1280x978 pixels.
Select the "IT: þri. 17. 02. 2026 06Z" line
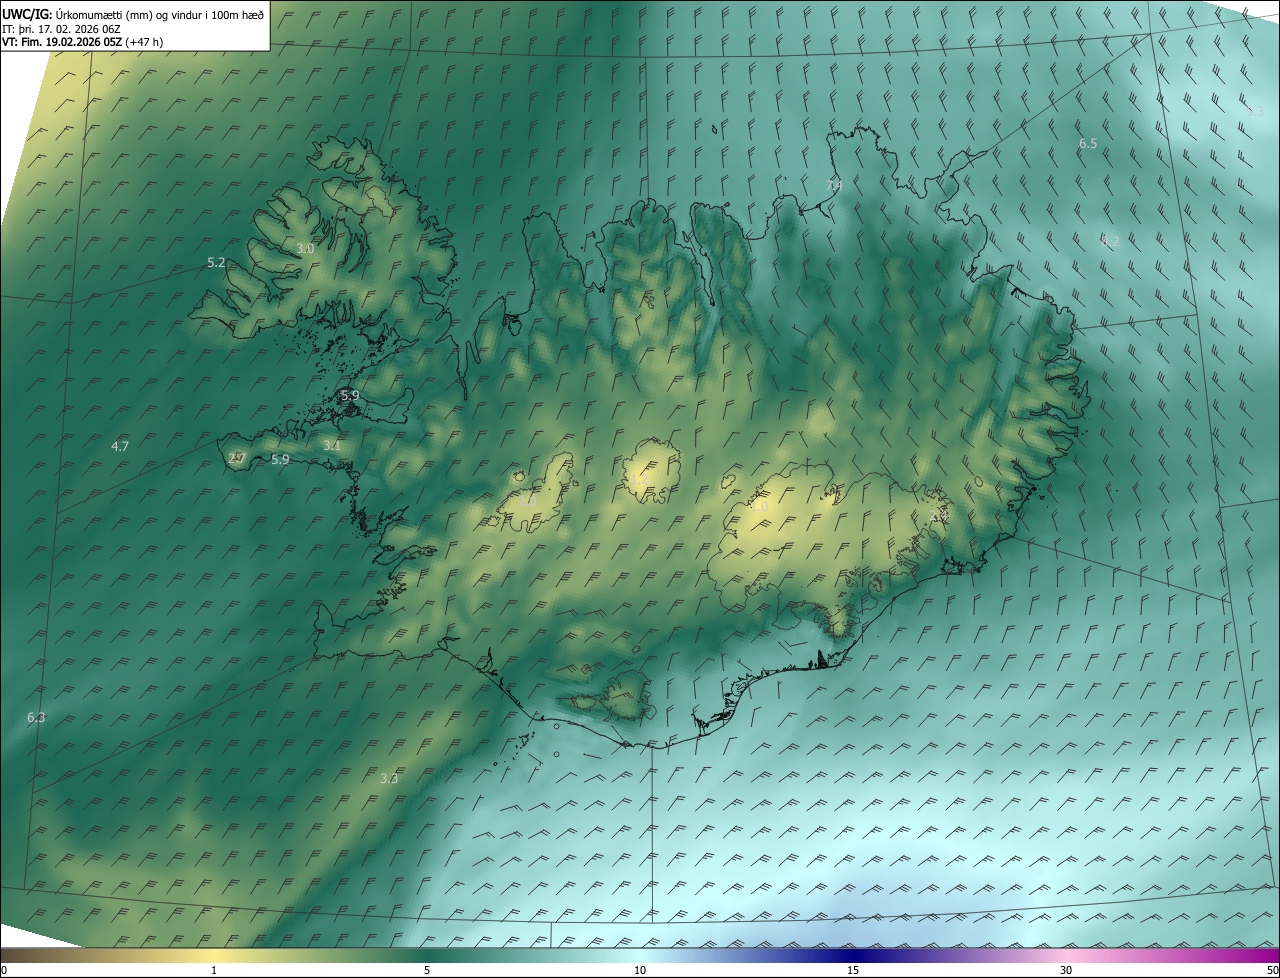[x=61, y=29]
